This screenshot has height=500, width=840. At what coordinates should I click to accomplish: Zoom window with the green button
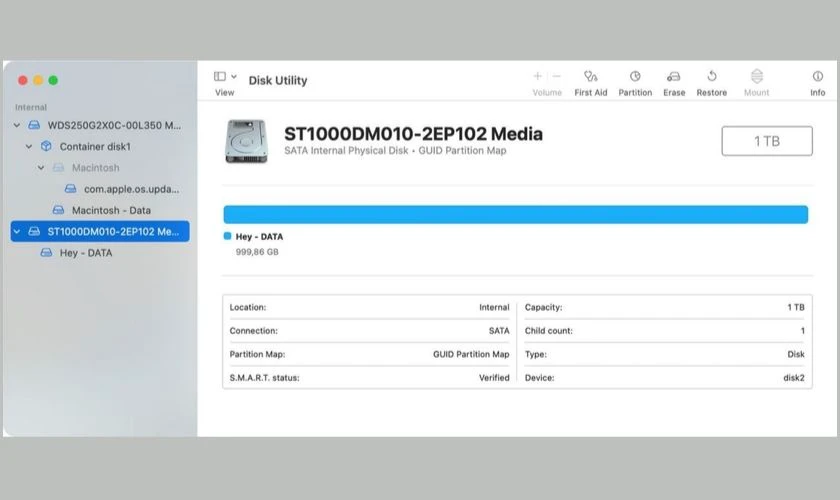coord(53,80)
